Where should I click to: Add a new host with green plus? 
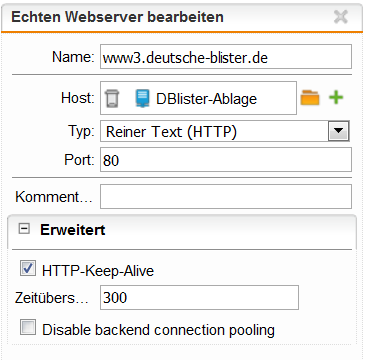[x=336, y=98]
